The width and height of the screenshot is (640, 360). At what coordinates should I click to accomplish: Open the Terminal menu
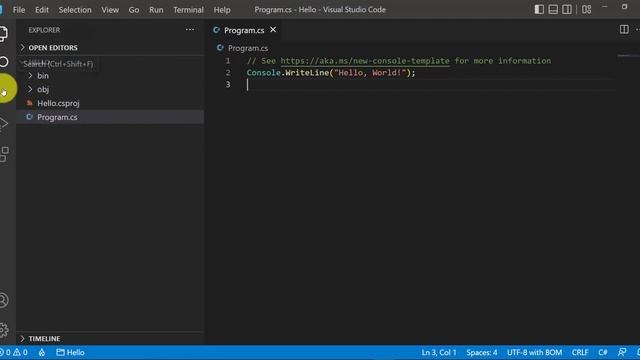point(188,10)
